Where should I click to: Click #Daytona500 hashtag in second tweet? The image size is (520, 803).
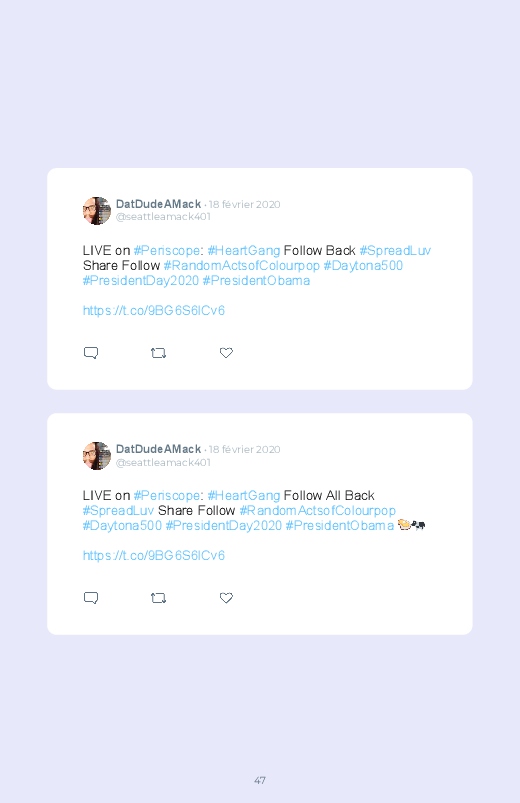click(122, 525)
